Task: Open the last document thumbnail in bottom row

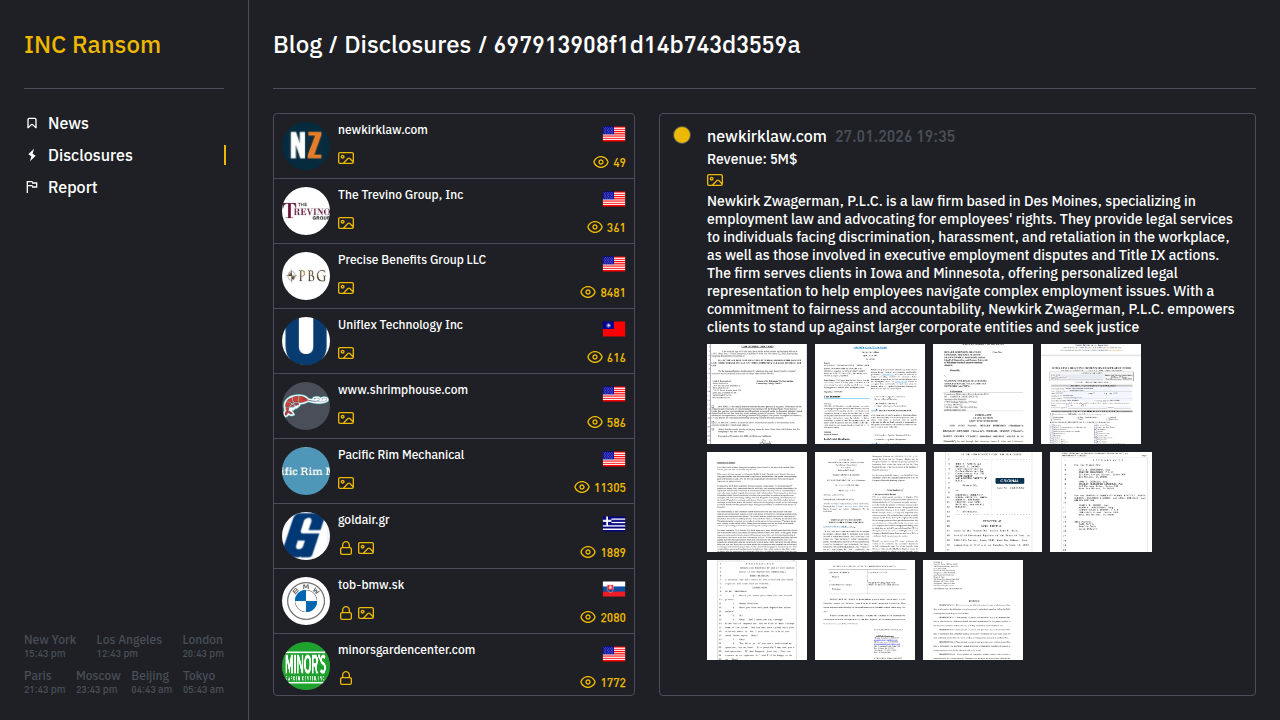Action: click(x=972, y=610)
